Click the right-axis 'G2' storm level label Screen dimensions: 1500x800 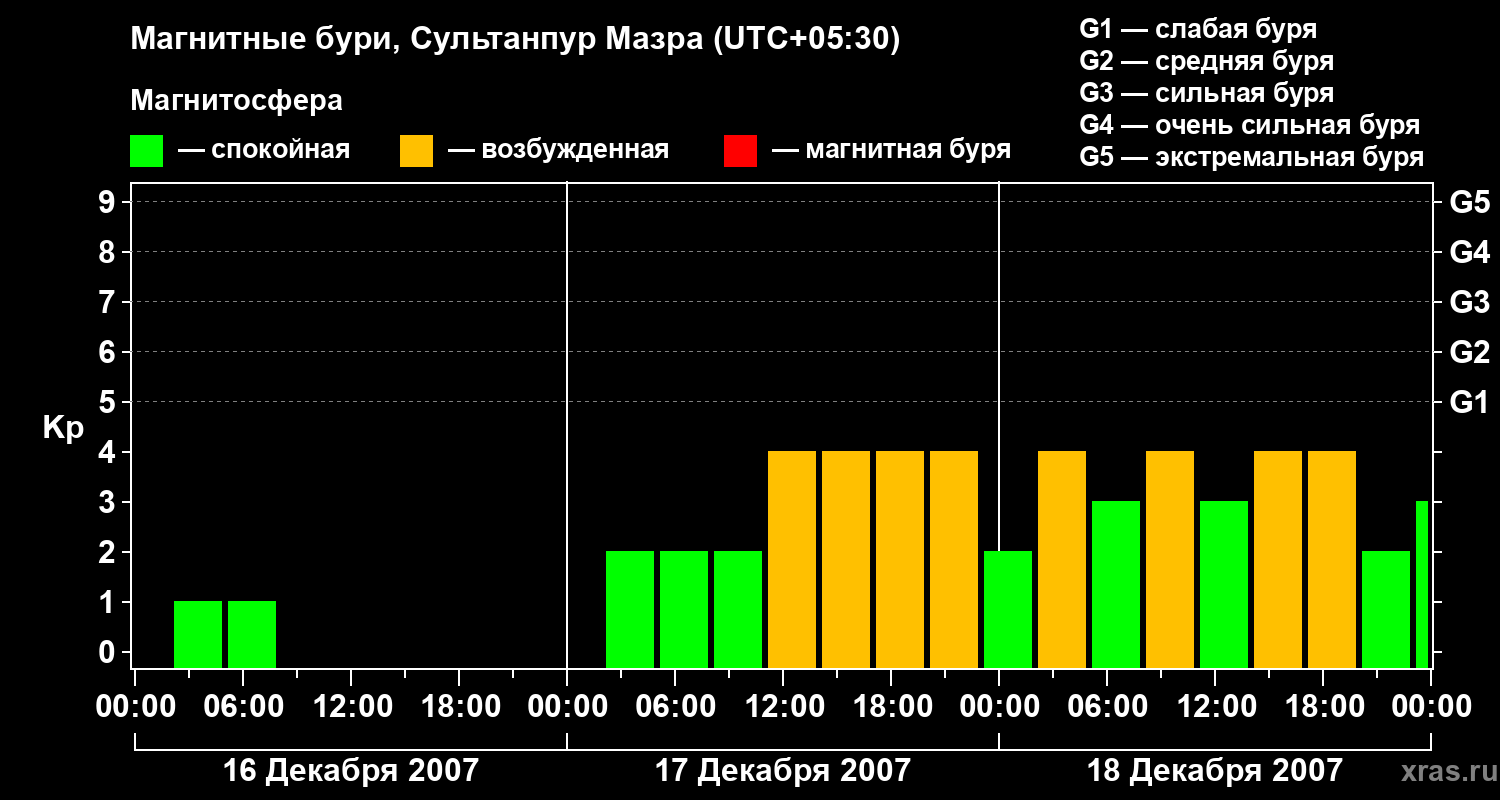click(1470, 352)
